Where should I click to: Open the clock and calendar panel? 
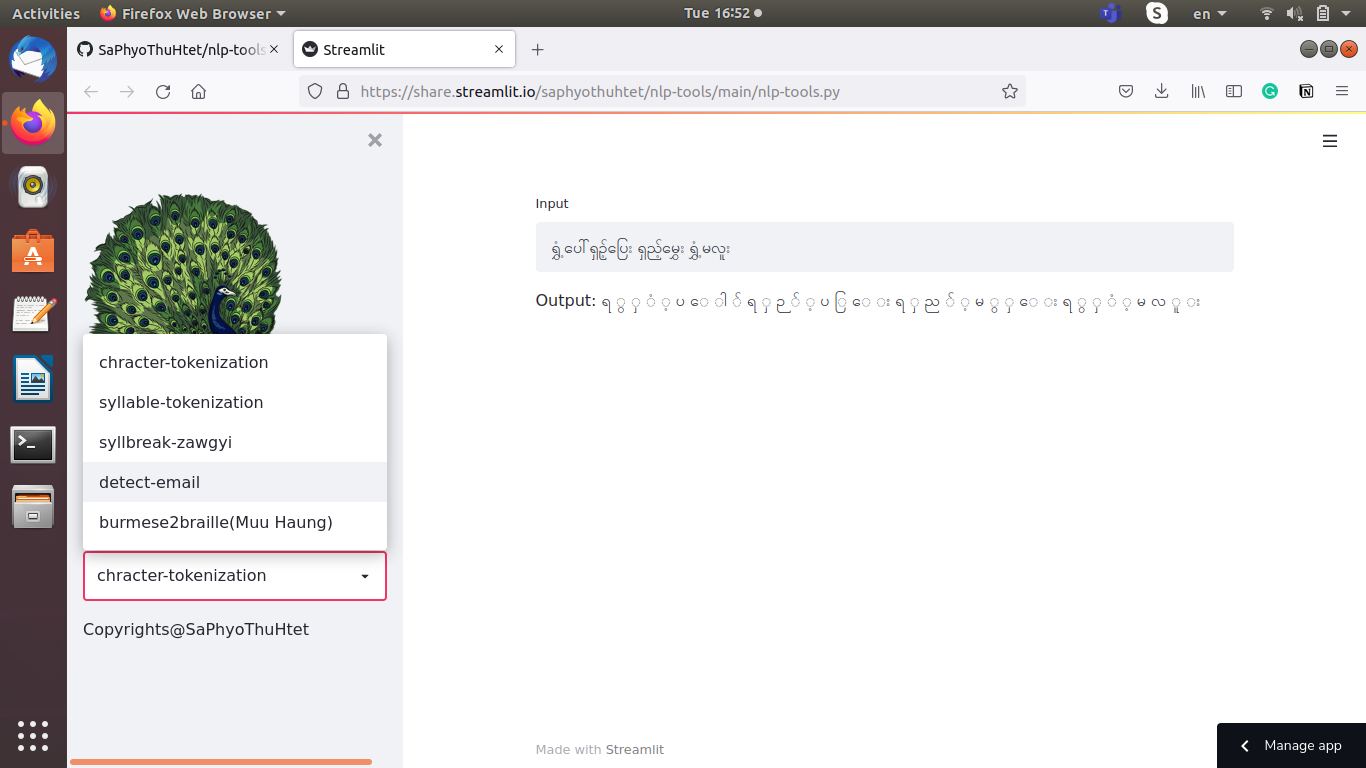pos(723,13)
